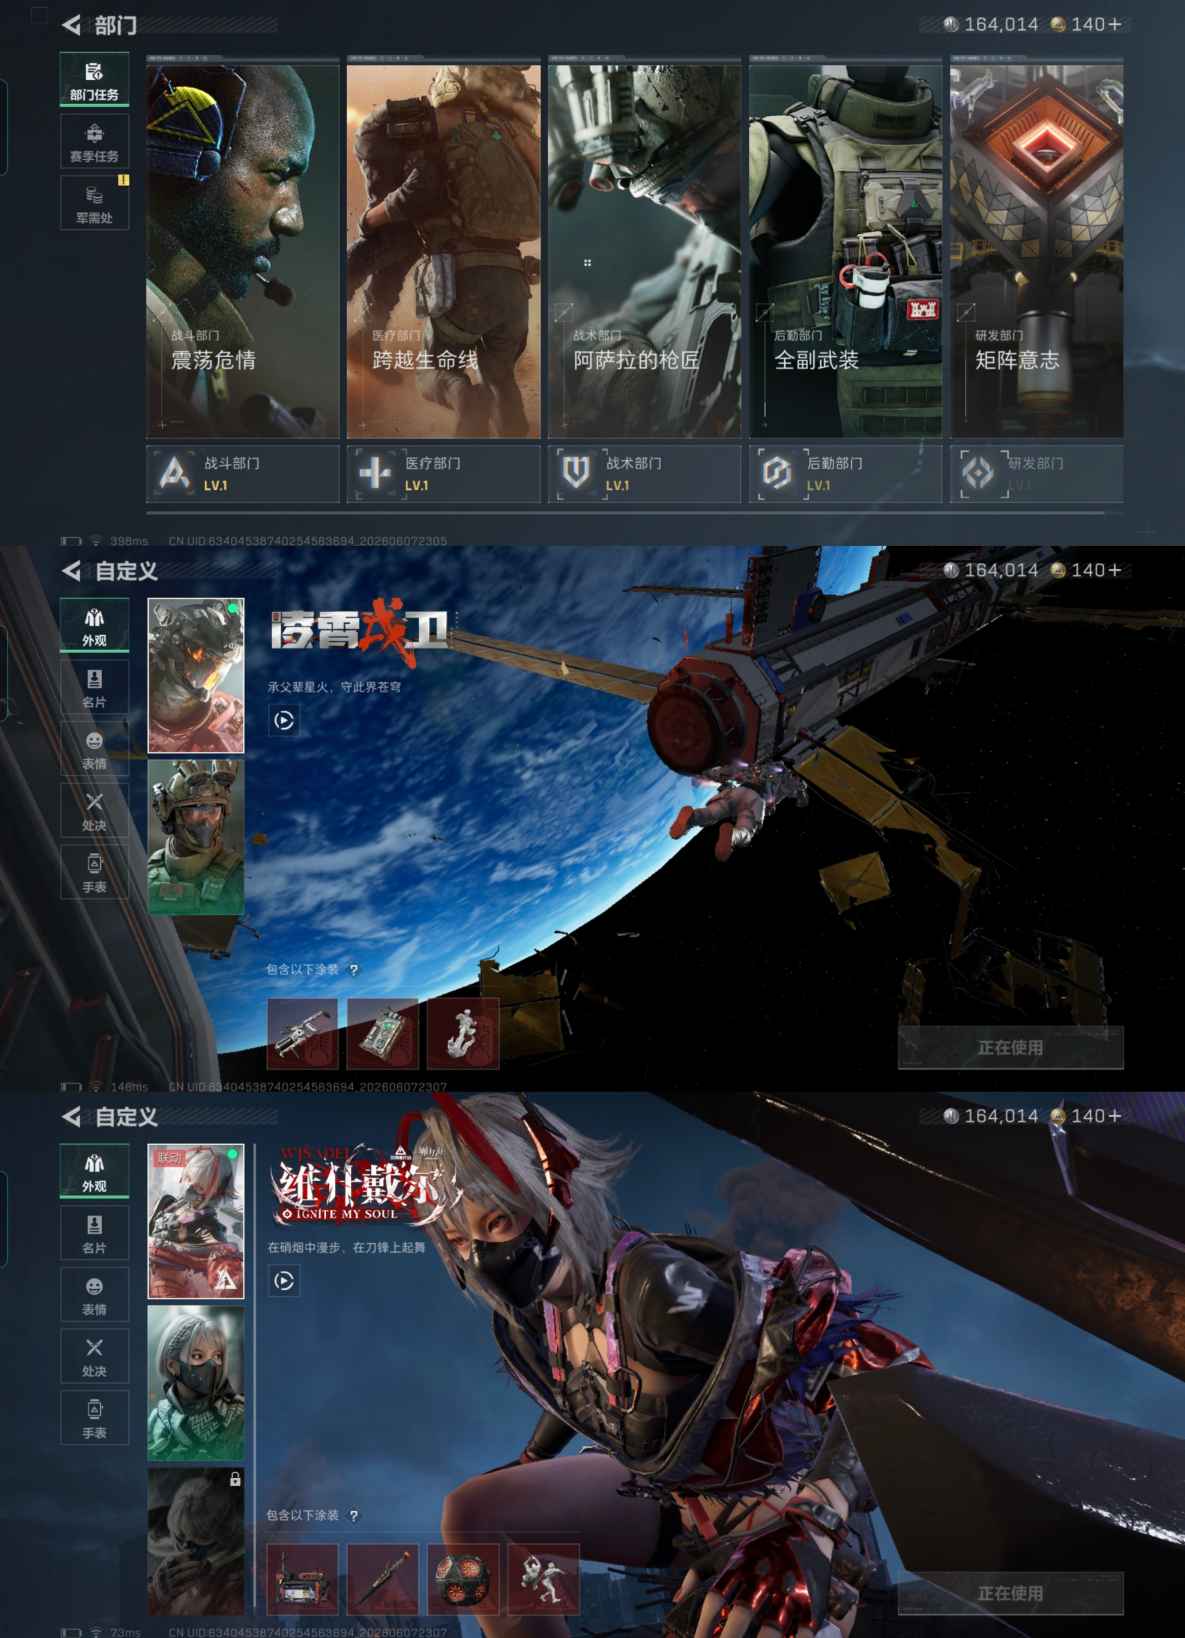Select the 战斗部门 LV.1 button
Screen dimensions: 1185x1638
pos(243,473)
